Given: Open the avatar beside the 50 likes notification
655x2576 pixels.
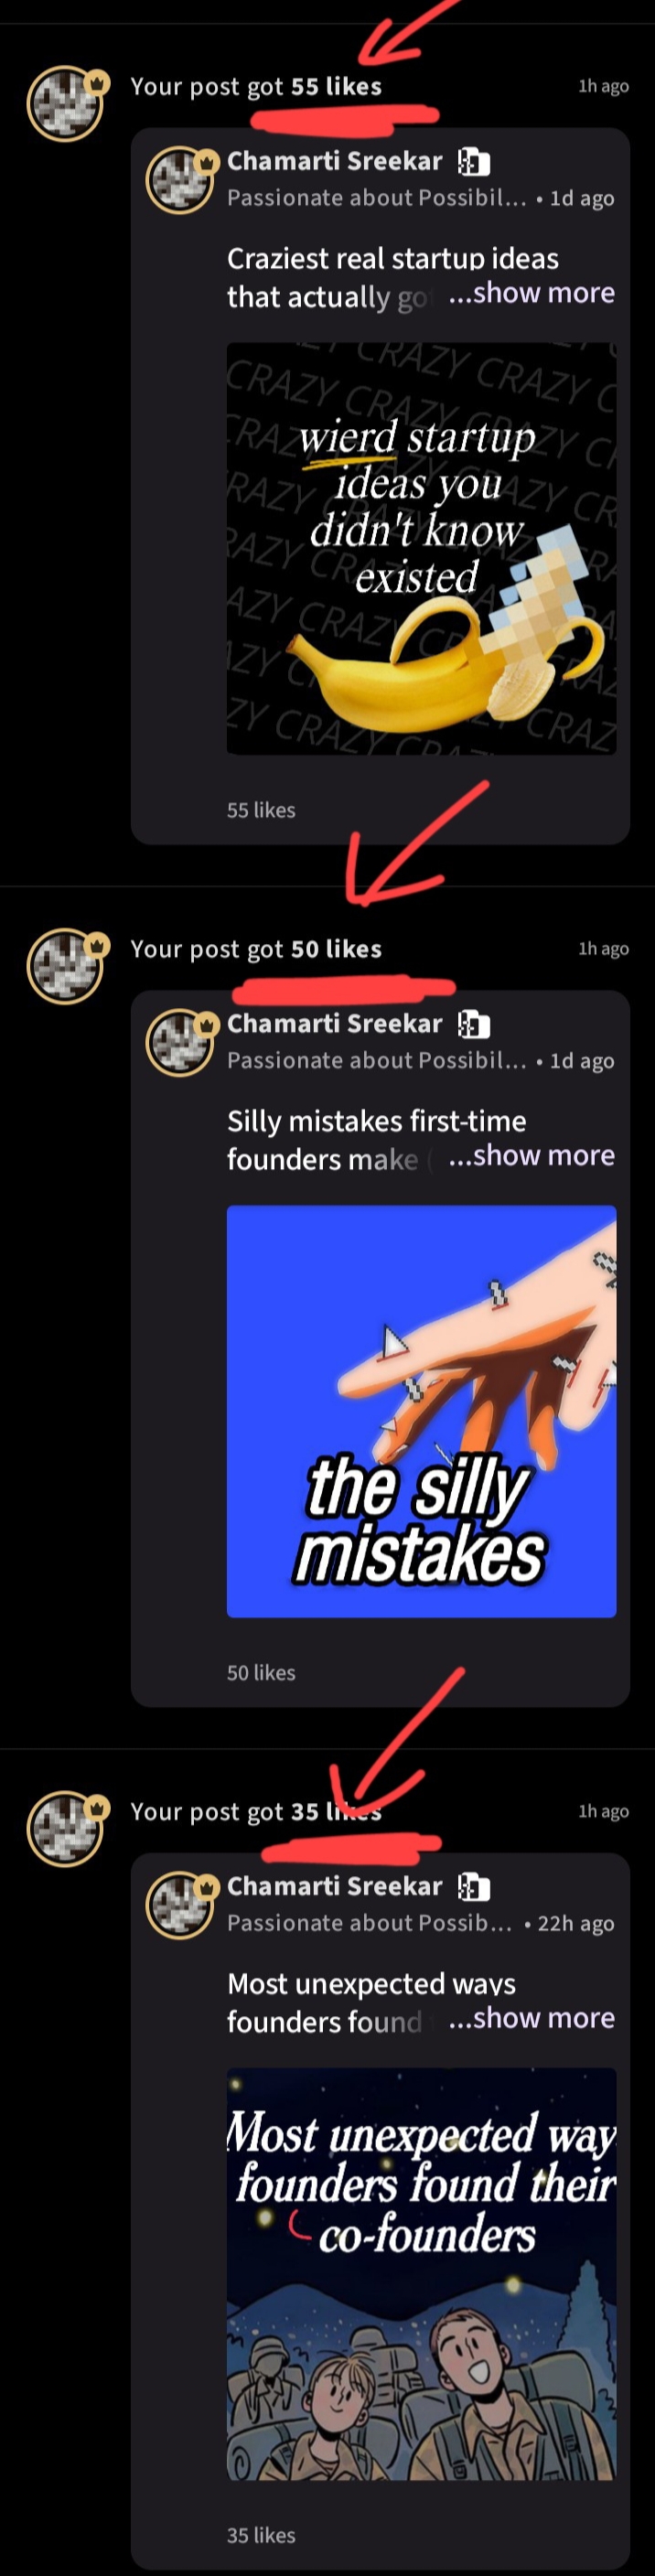Looking at the screenshot, I should coord(66,965).
